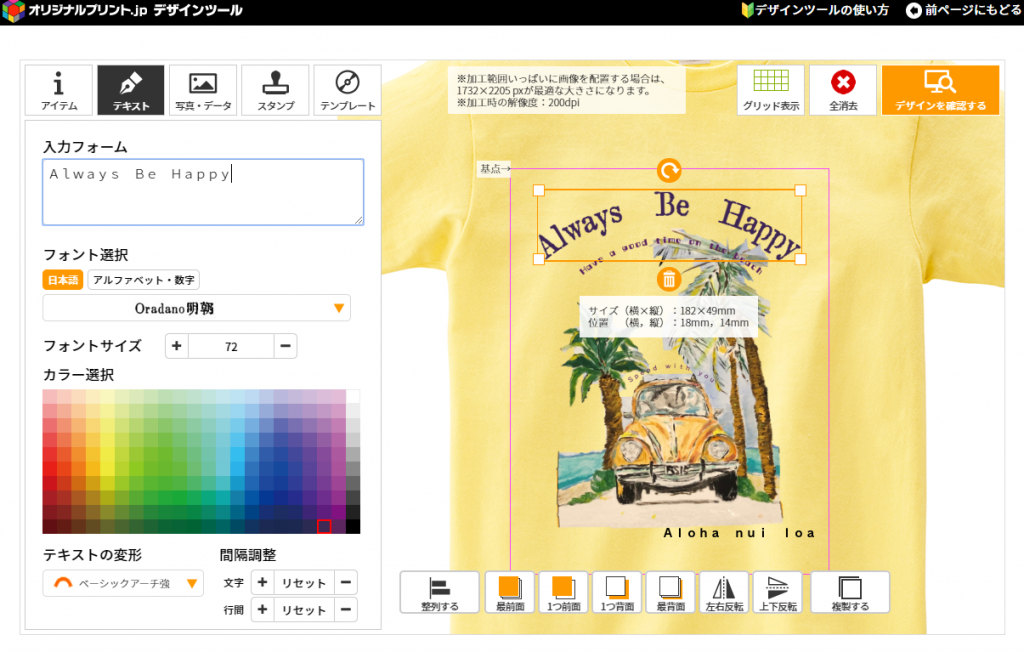Screen dimensions: 1024x652
Task: Flip horizontally with 左右反転
Action: (x=724, y=593)
